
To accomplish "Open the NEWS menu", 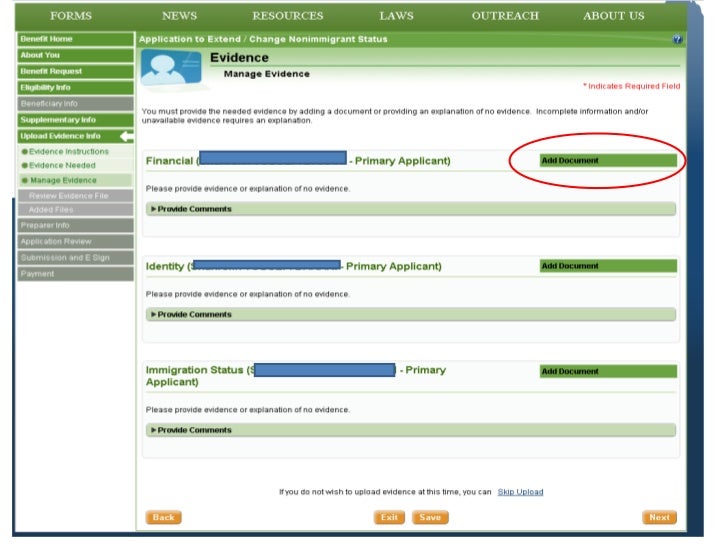I will (x=179, y=16).
